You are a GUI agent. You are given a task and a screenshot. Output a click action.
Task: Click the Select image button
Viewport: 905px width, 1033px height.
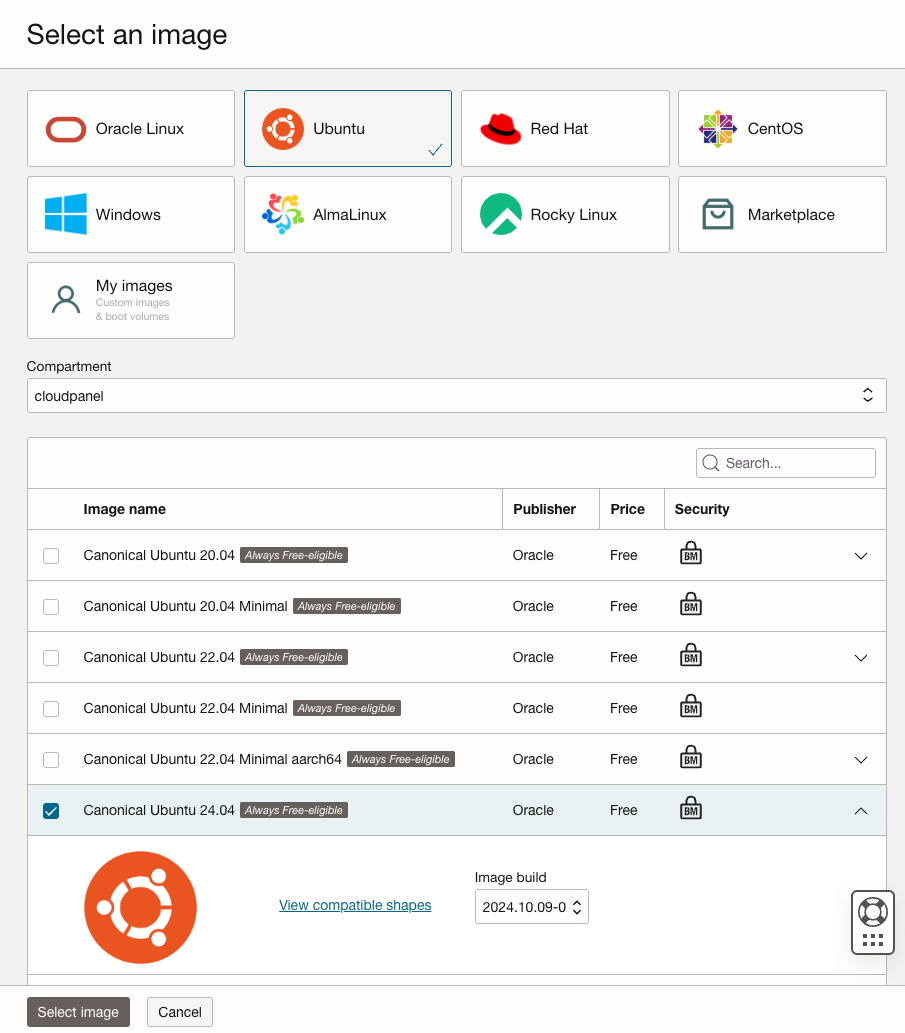coord(78,1012)
